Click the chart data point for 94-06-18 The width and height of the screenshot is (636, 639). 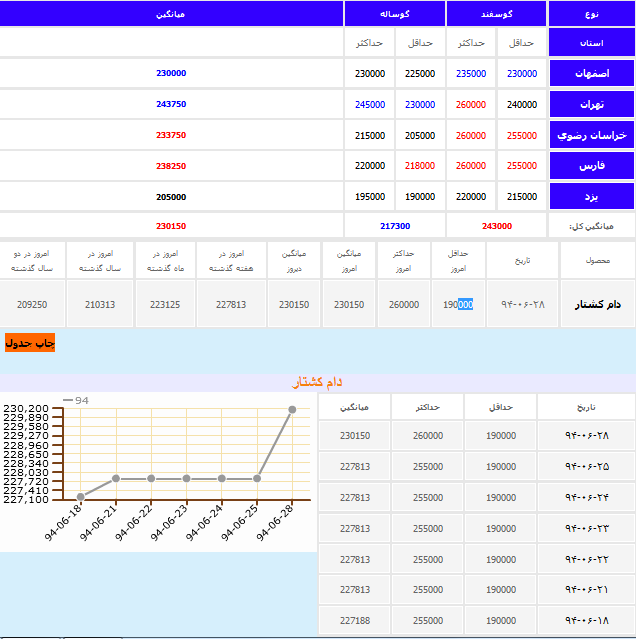coord(81,497)
